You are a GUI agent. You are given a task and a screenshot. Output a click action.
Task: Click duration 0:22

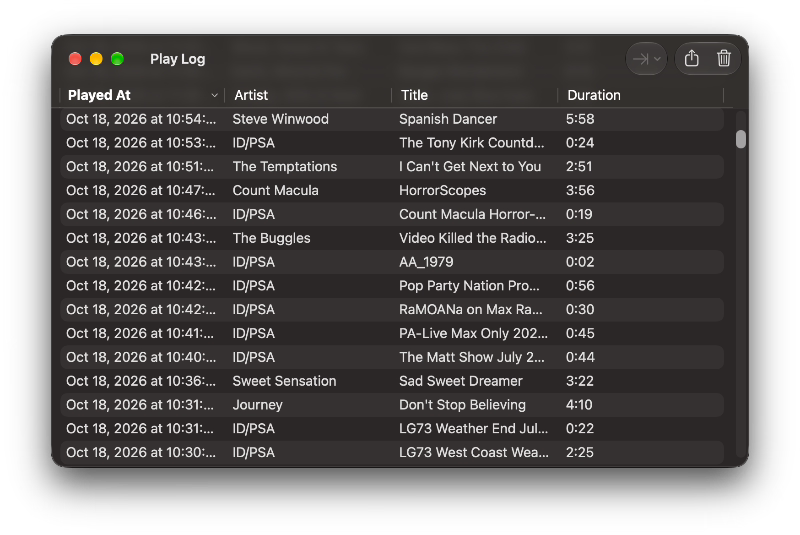[x=580, y=428]
